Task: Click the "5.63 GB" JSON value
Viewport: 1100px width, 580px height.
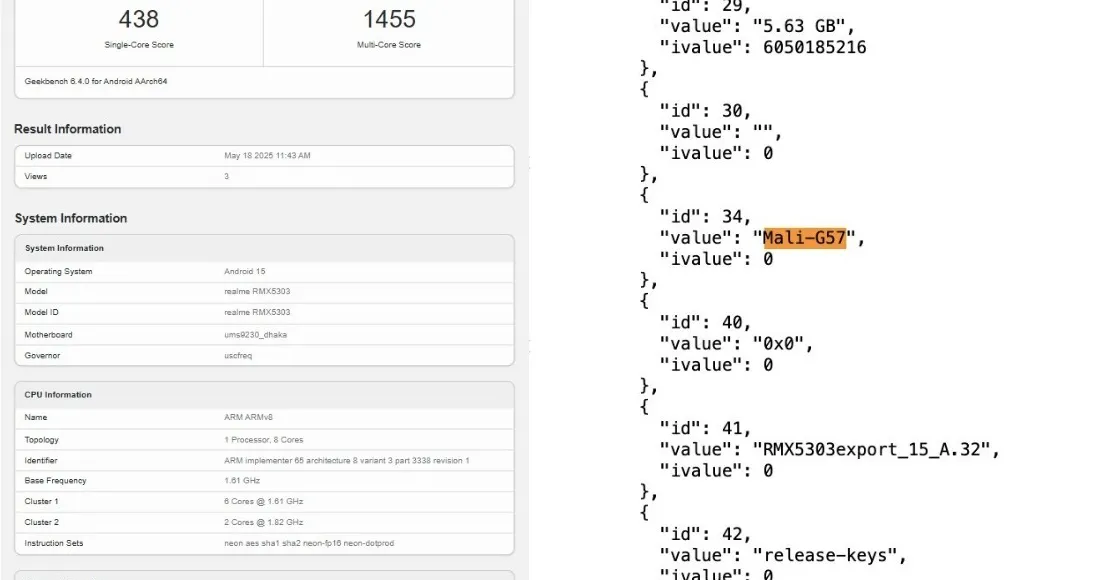Action: pyautogui.click(x=806, y=26)
